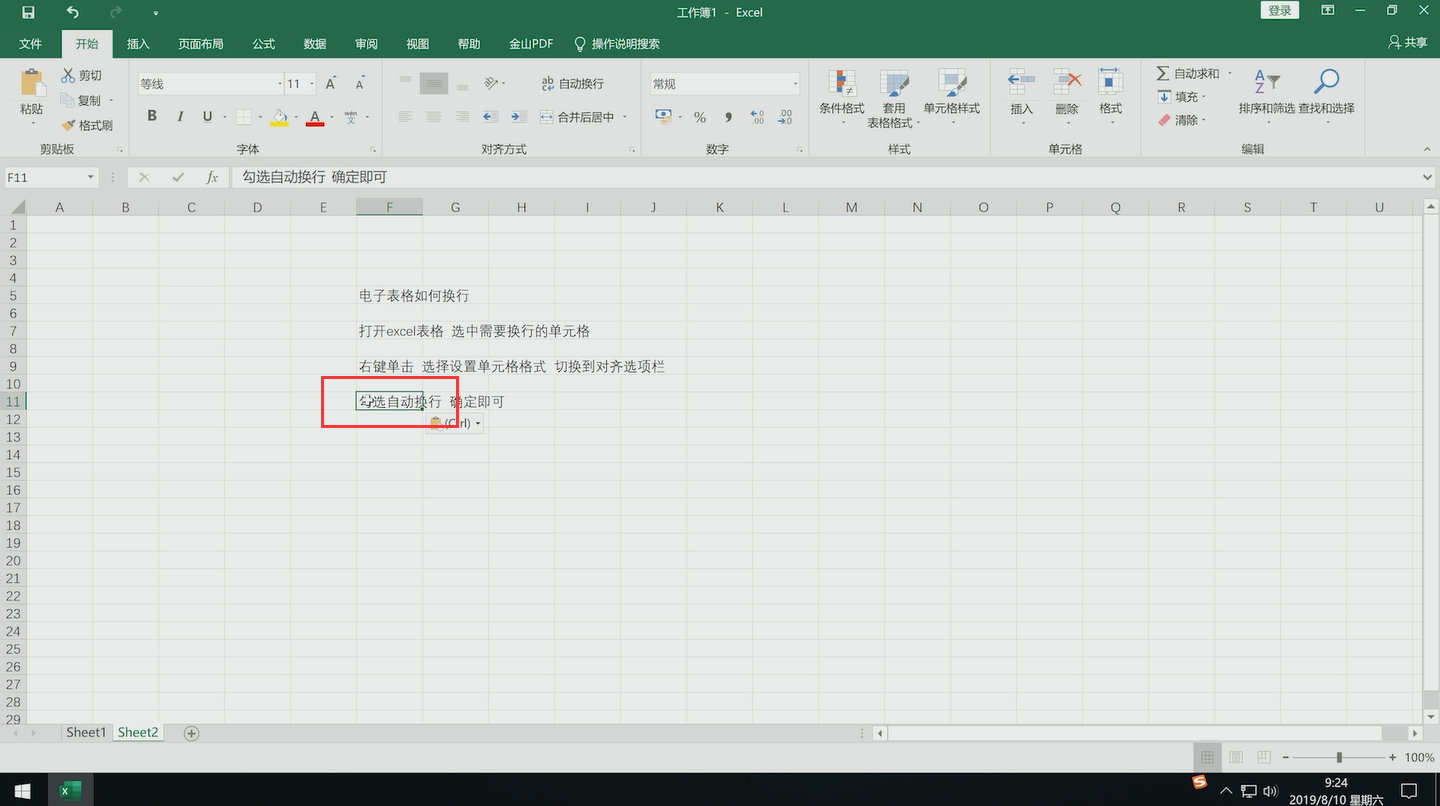Toggle right horizontal text alignment
Viewport: 1440px width, 806px height.
tap(462, 117)
